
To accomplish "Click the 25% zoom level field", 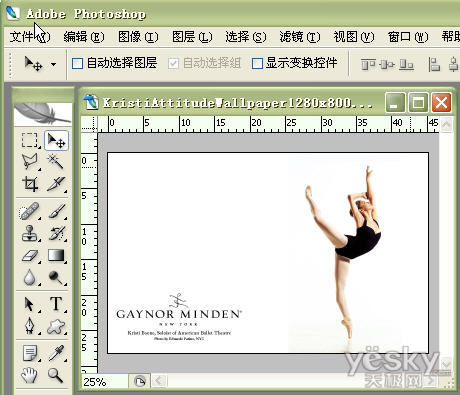I will [x=104, y=381].
